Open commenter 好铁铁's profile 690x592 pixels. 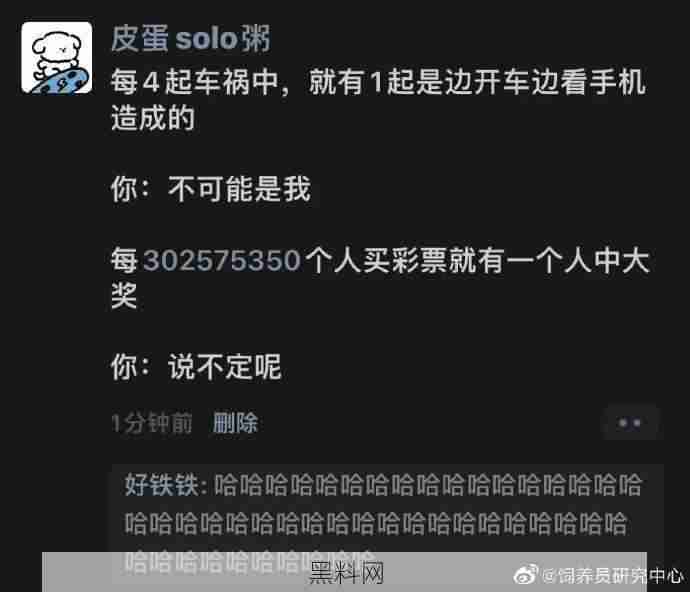point(161,485)
